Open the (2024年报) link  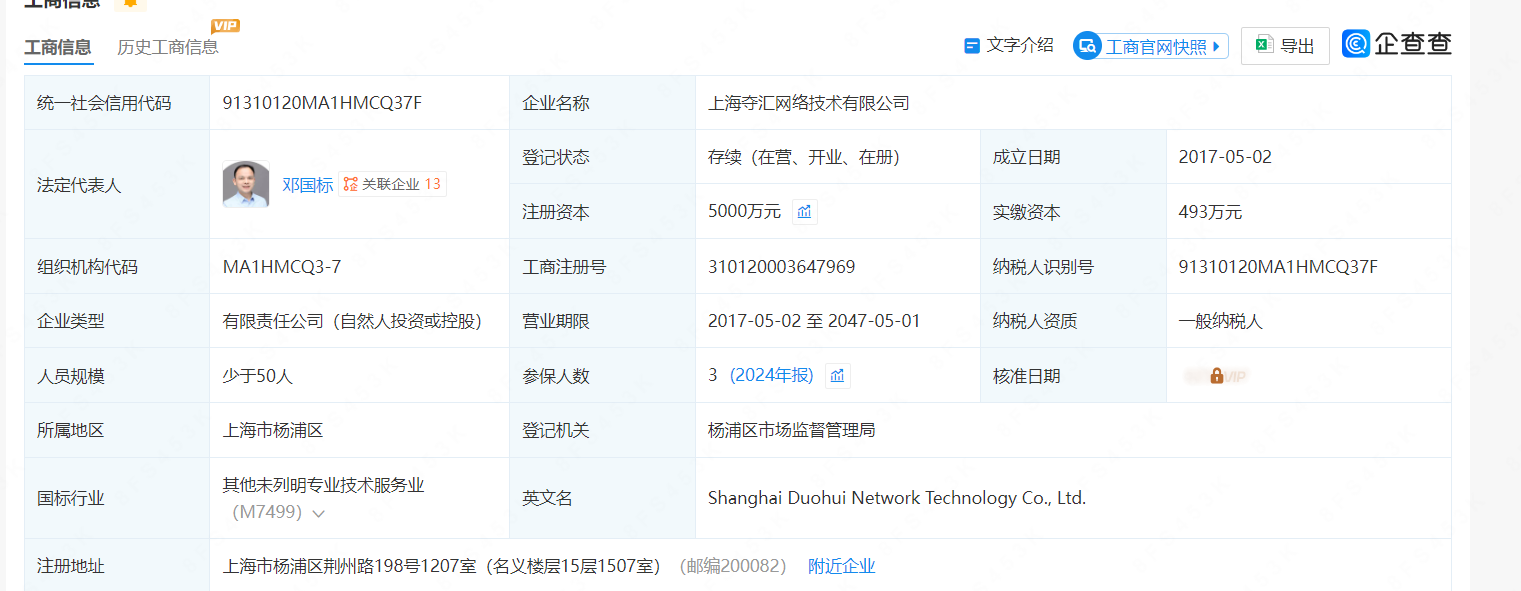(x=772, y=376)
